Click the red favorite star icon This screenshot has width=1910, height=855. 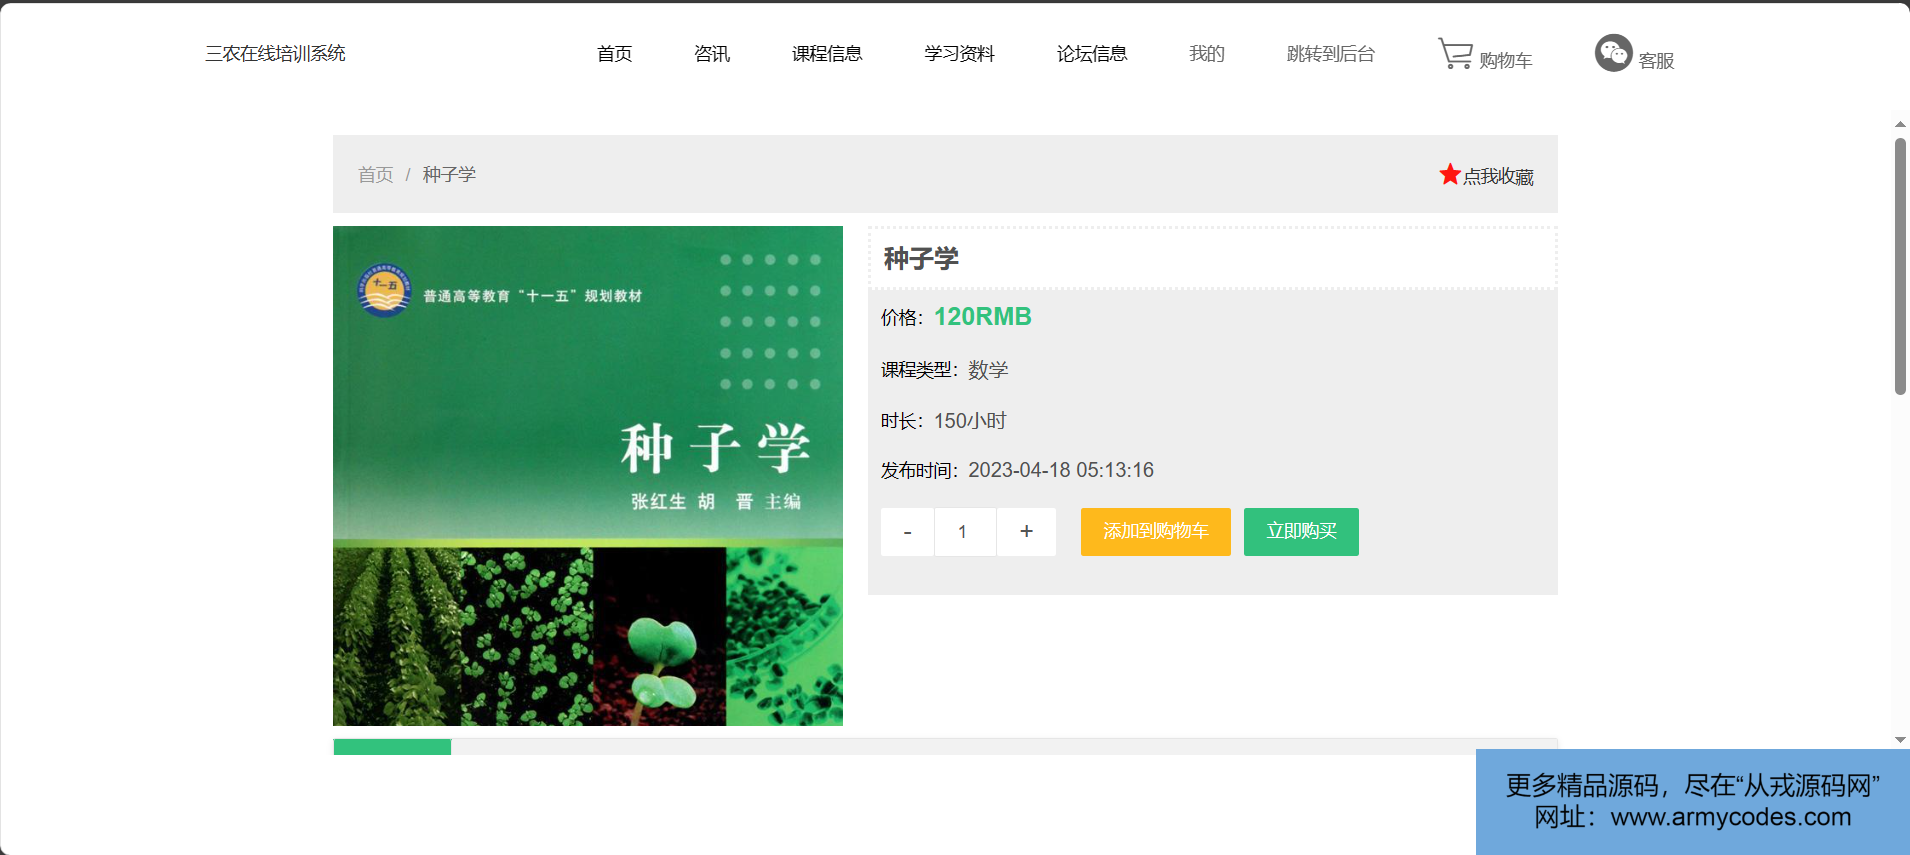[1450, 174]
